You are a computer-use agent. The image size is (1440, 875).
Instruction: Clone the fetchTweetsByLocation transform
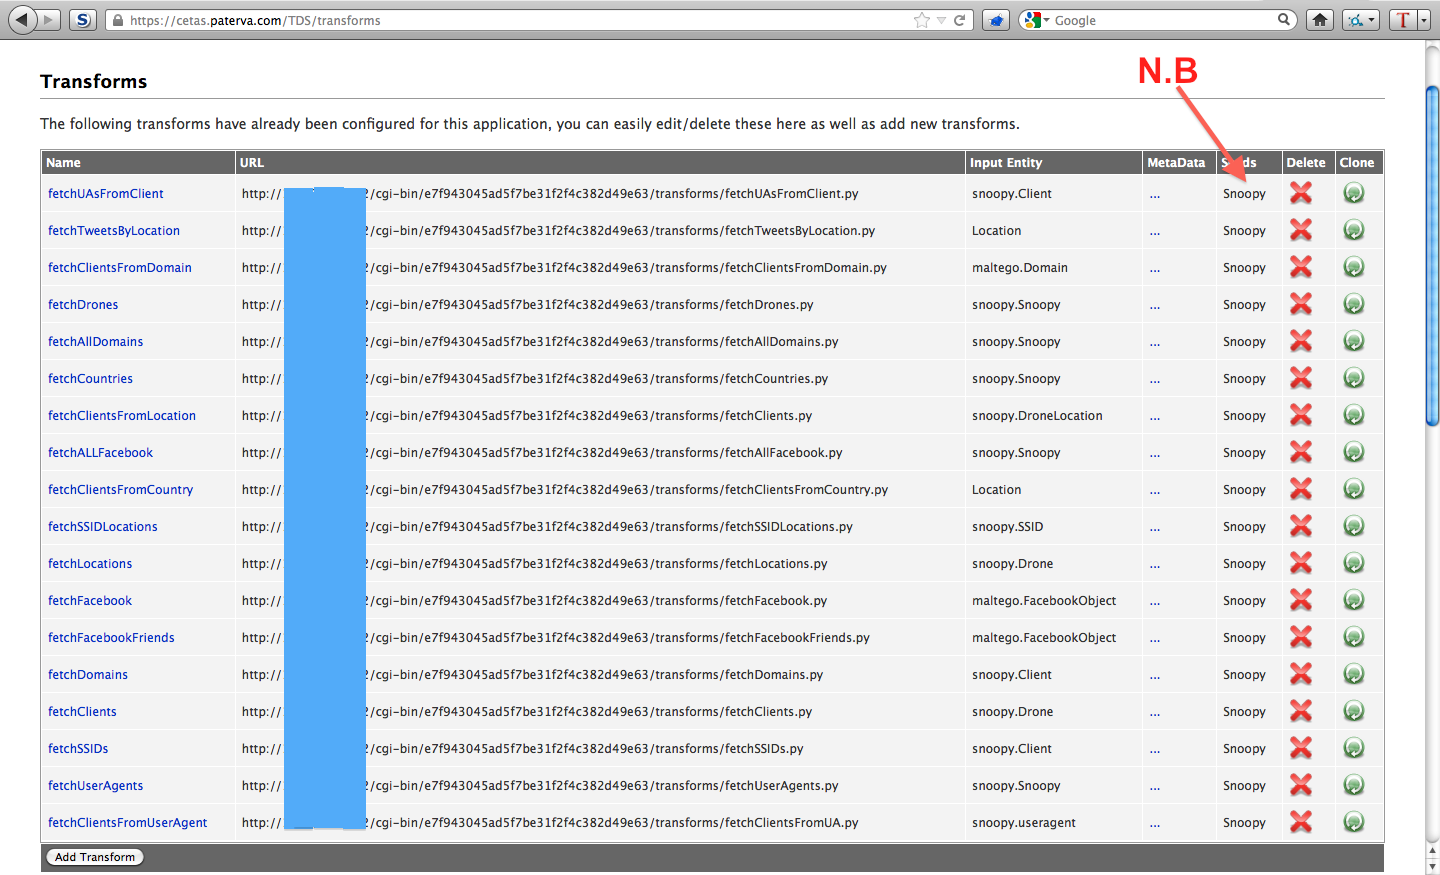[x=1354, y=230]
